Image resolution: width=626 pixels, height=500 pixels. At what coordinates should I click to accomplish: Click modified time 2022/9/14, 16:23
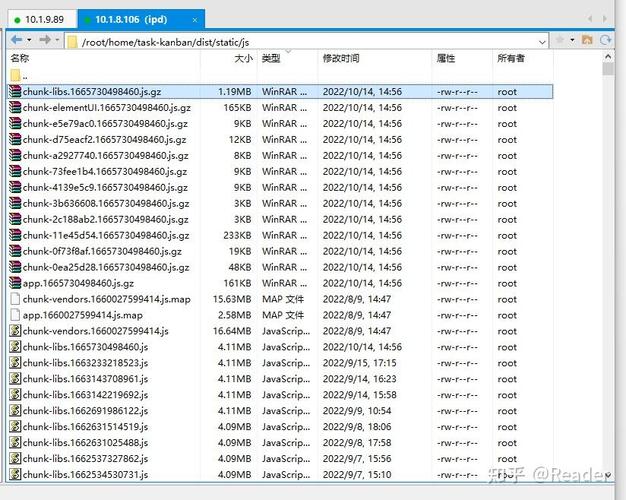(359, 379)
